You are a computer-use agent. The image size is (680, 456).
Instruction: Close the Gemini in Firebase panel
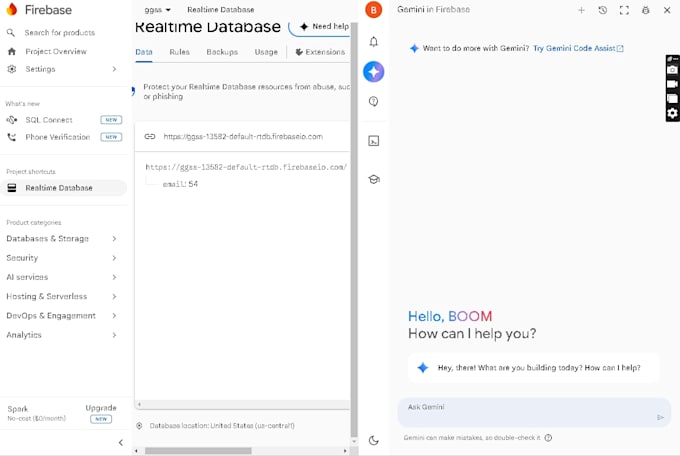pyautogui.click(x=667, y=10)
